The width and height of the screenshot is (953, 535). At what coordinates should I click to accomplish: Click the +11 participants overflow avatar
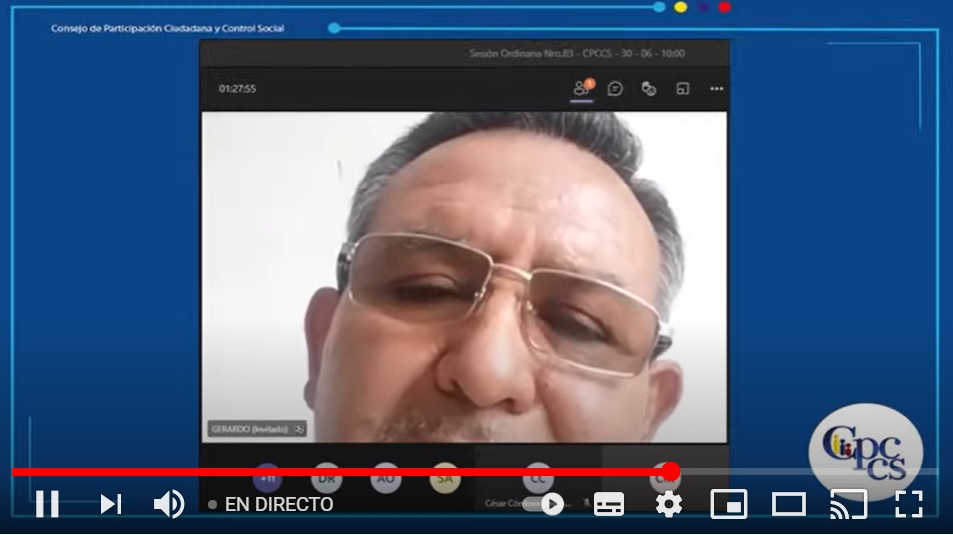[x=267, y=478]
